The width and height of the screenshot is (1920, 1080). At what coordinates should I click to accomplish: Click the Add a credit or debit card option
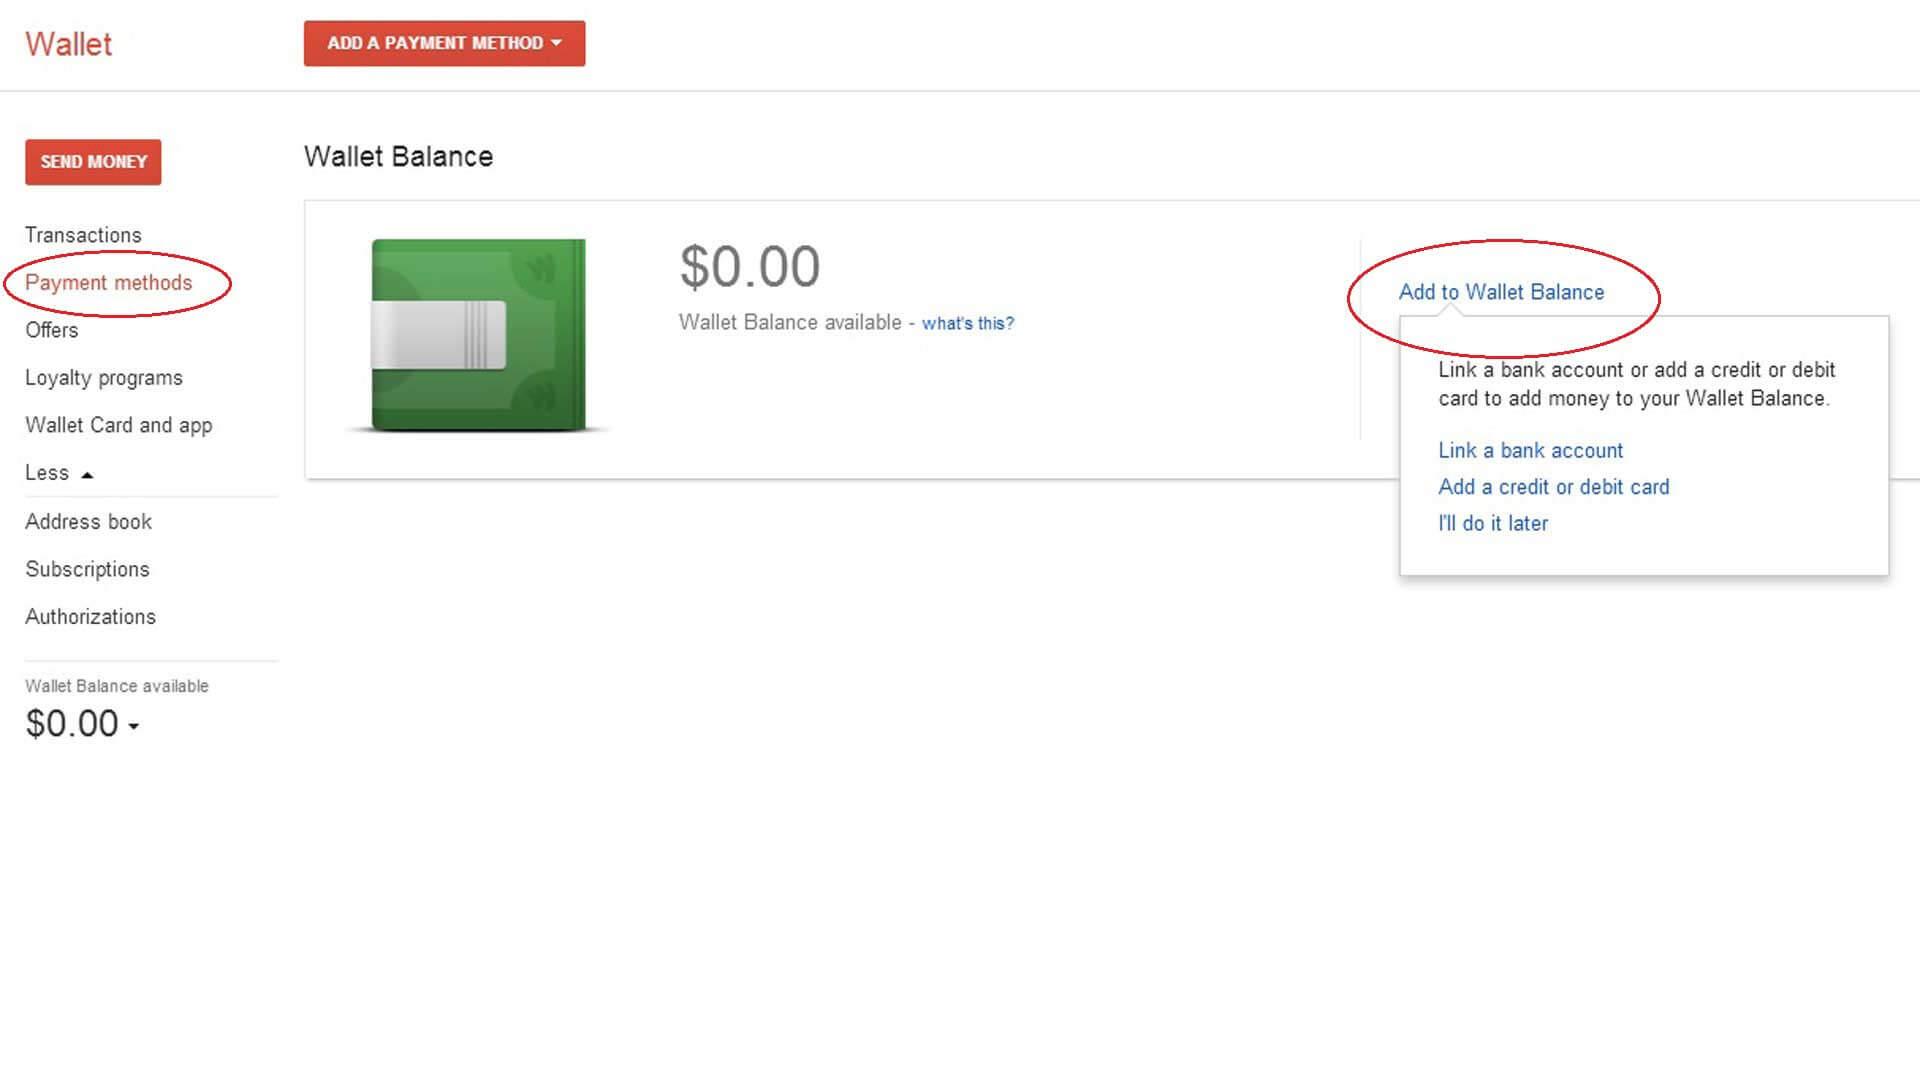1553,485
